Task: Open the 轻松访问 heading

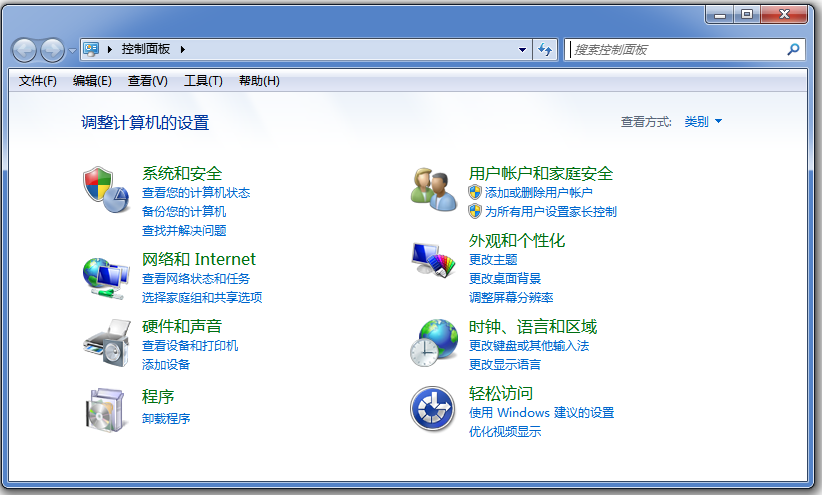Action: coord(501,393)
